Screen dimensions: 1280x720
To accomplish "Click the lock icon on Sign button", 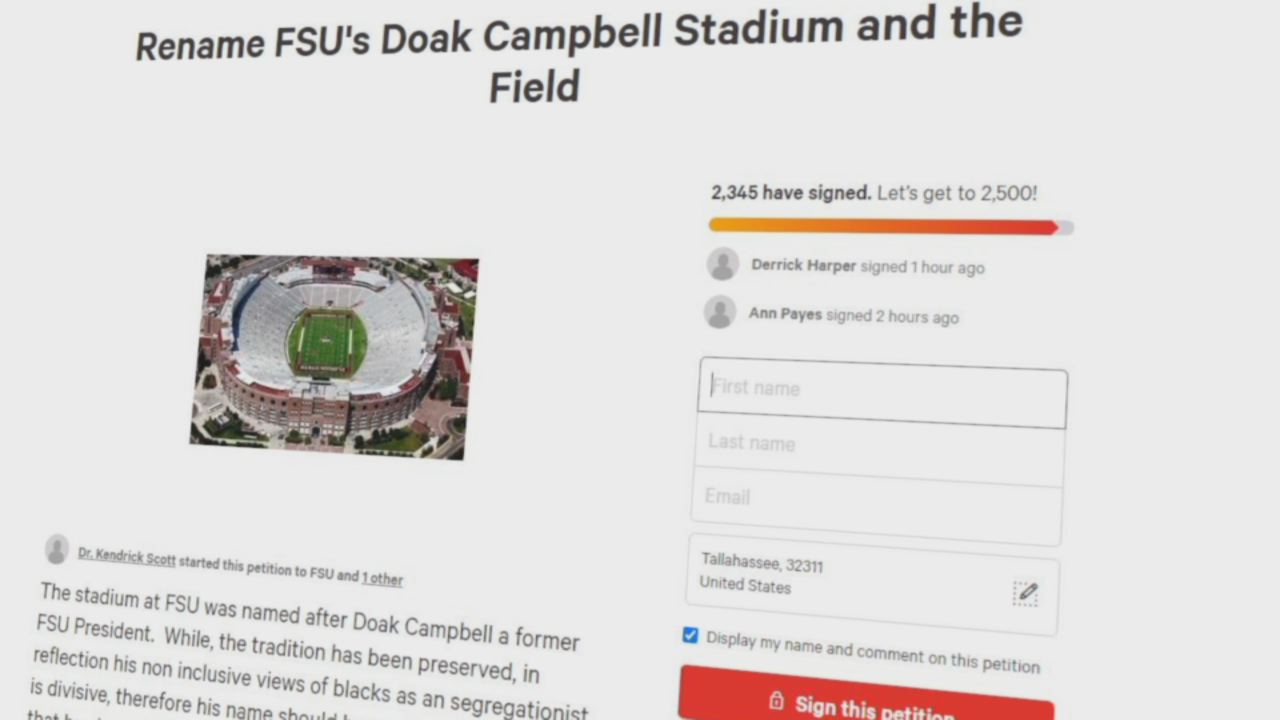I will click(776, 700).
